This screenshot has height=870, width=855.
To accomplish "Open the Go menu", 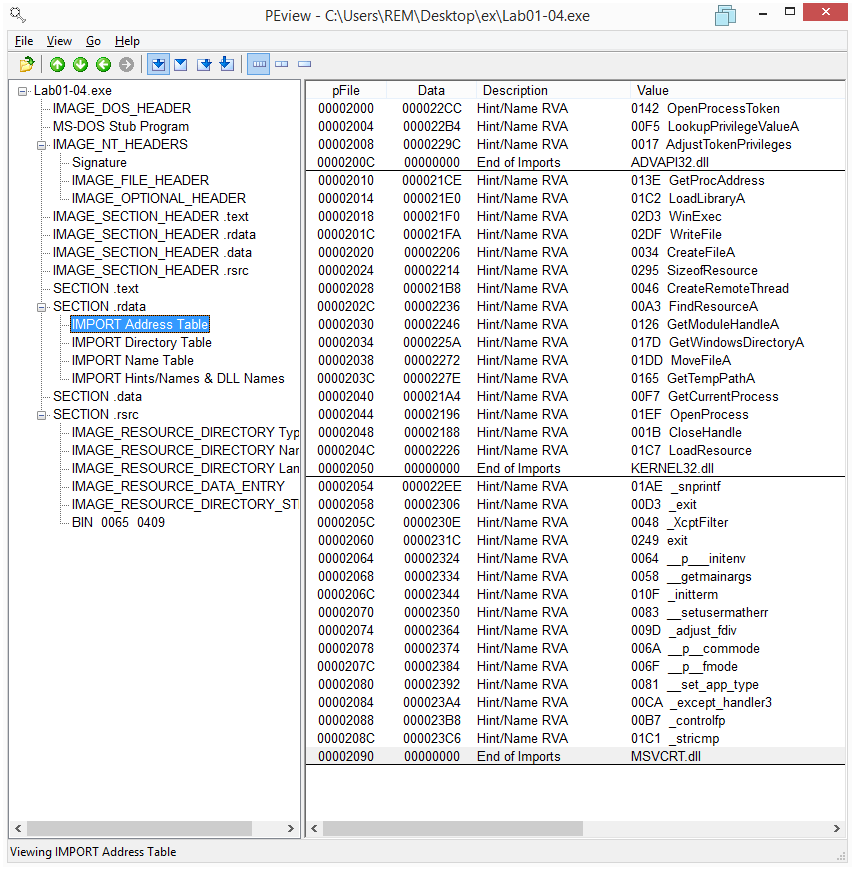I will click(x=93, y=41).
